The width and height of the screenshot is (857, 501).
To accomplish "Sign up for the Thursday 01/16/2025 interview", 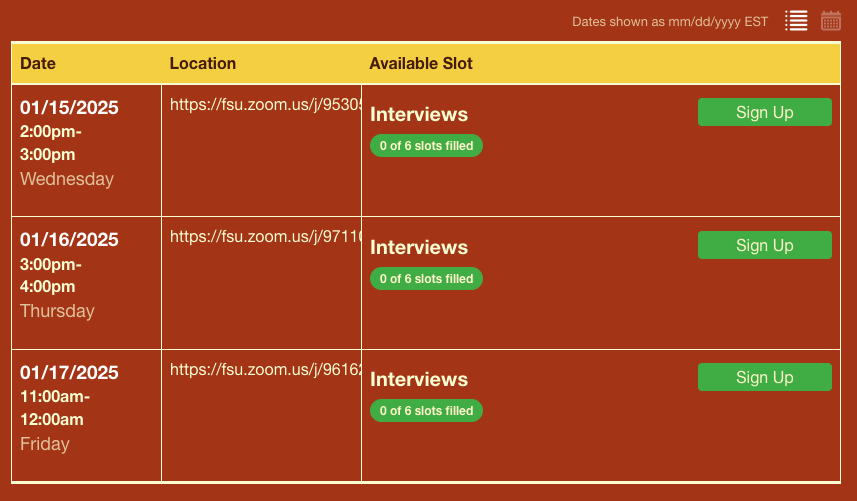I will click(764, 245).
